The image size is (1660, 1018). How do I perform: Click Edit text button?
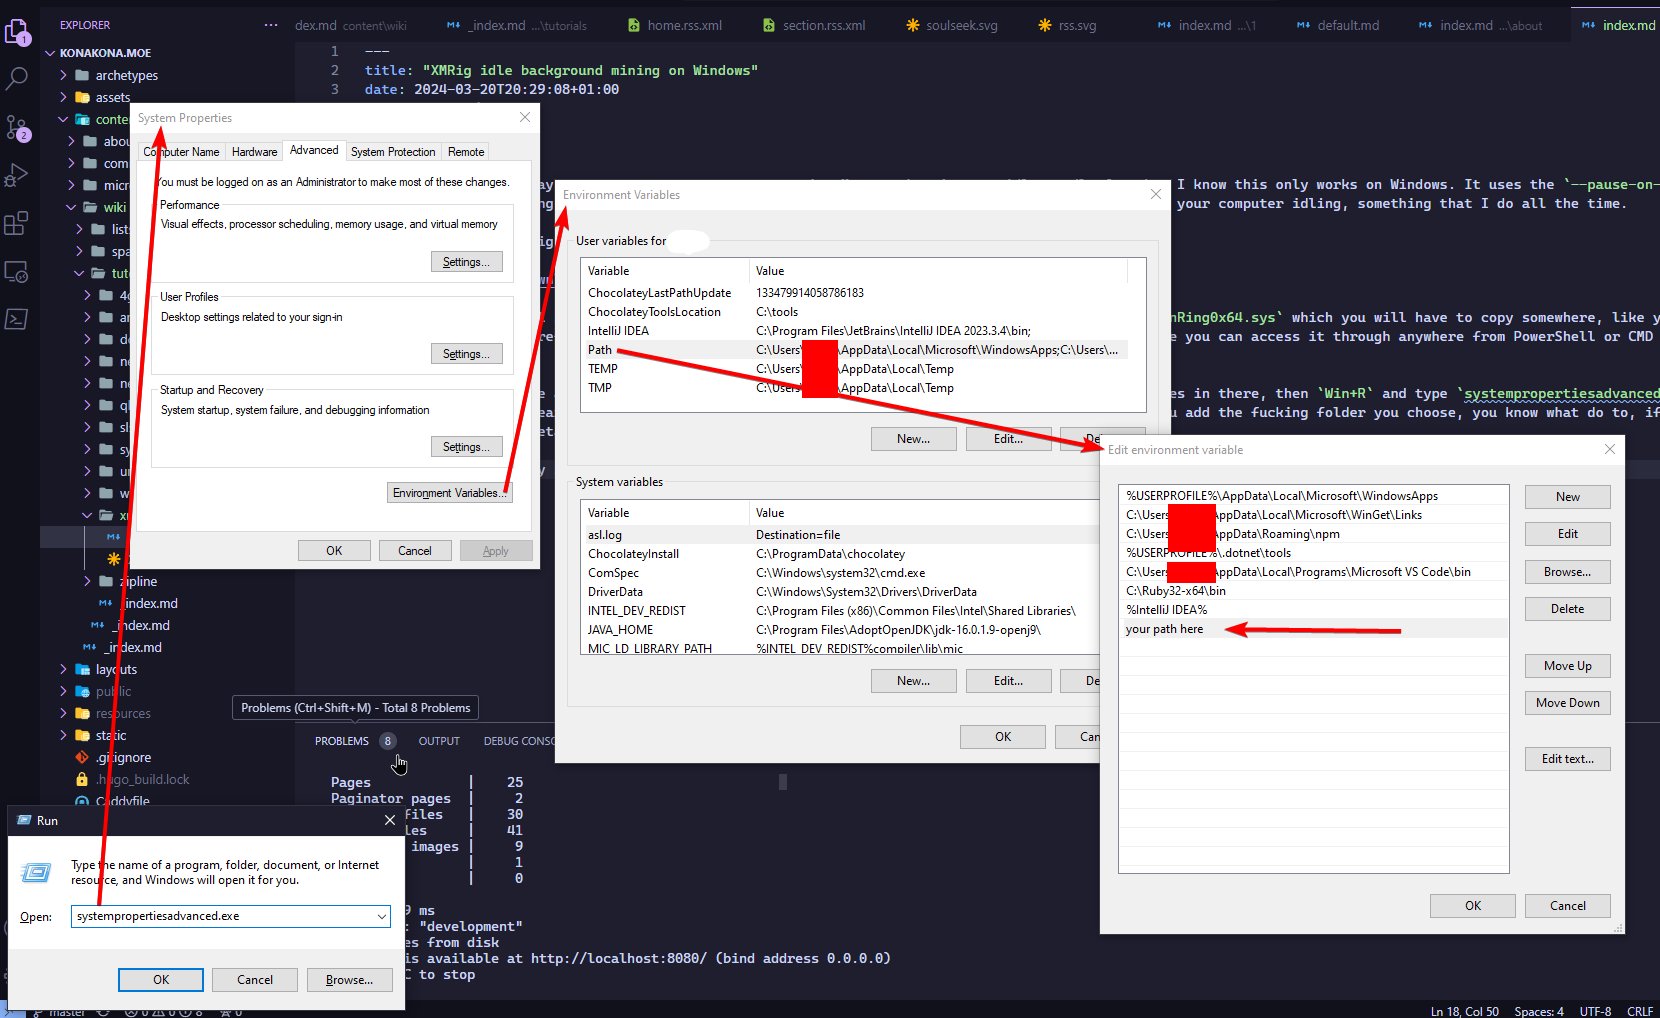coord(1568,759)
